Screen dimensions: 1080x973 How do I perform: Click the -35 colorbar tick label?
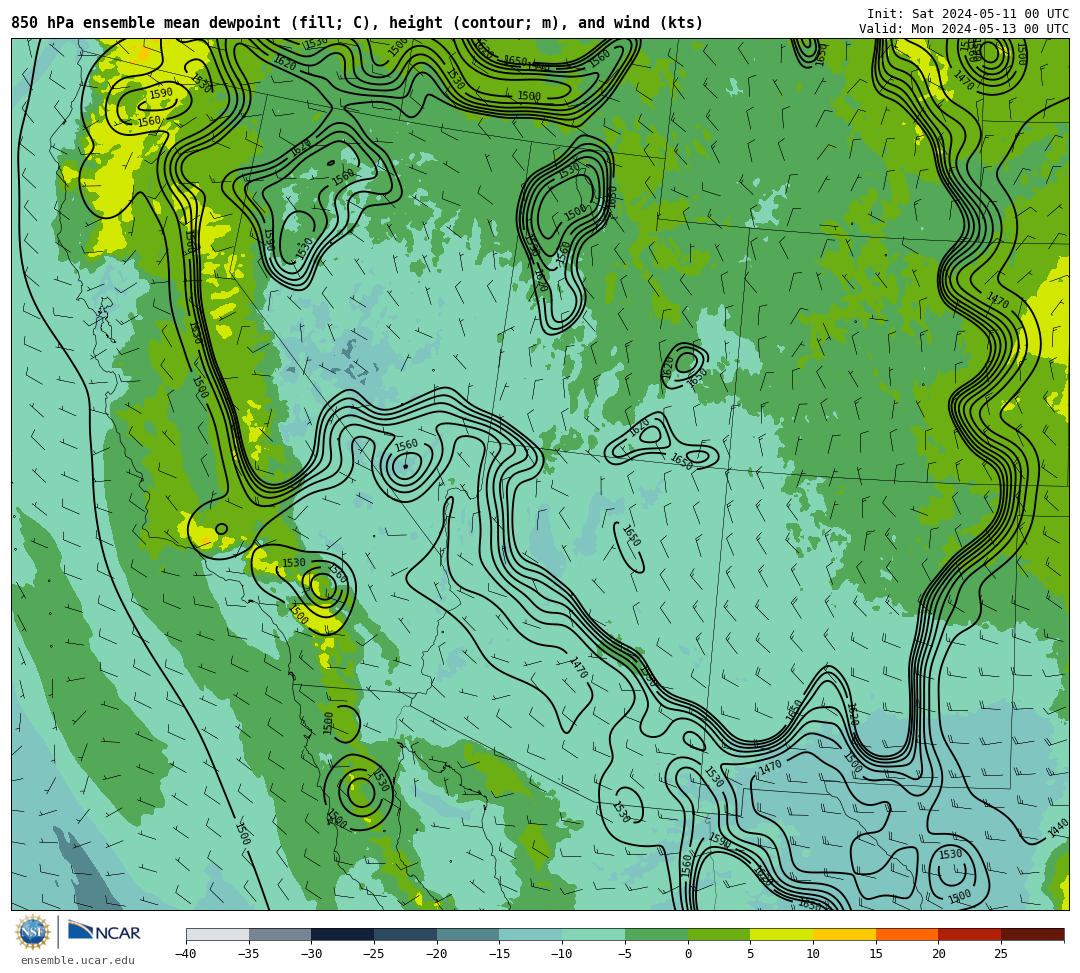pos(249,954)
